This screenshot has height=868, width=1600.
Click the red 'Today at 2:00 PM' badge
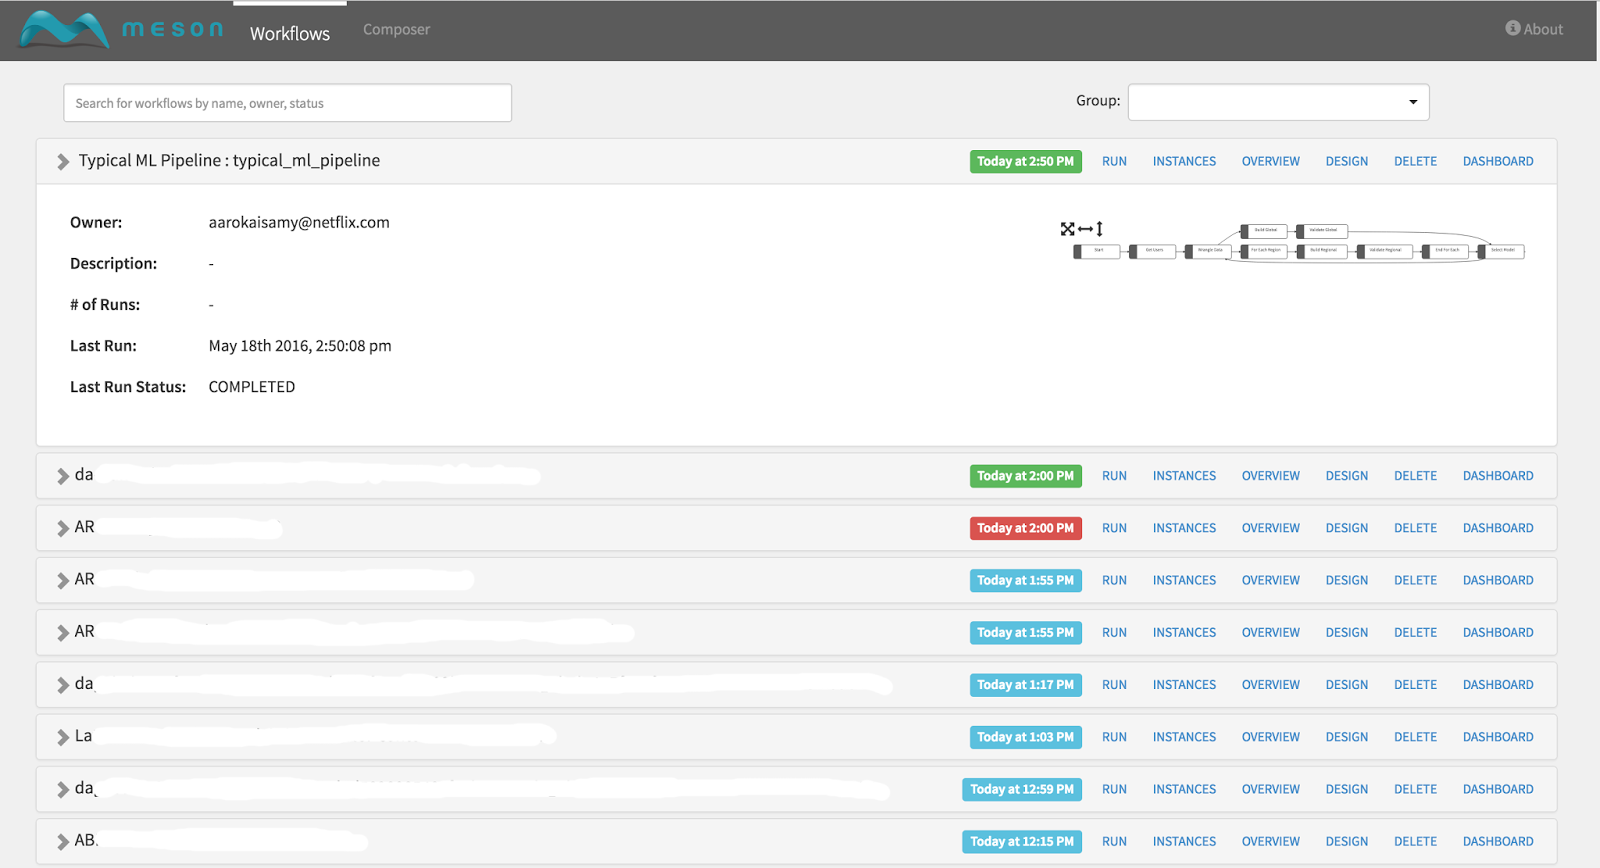coord(1025,528)
